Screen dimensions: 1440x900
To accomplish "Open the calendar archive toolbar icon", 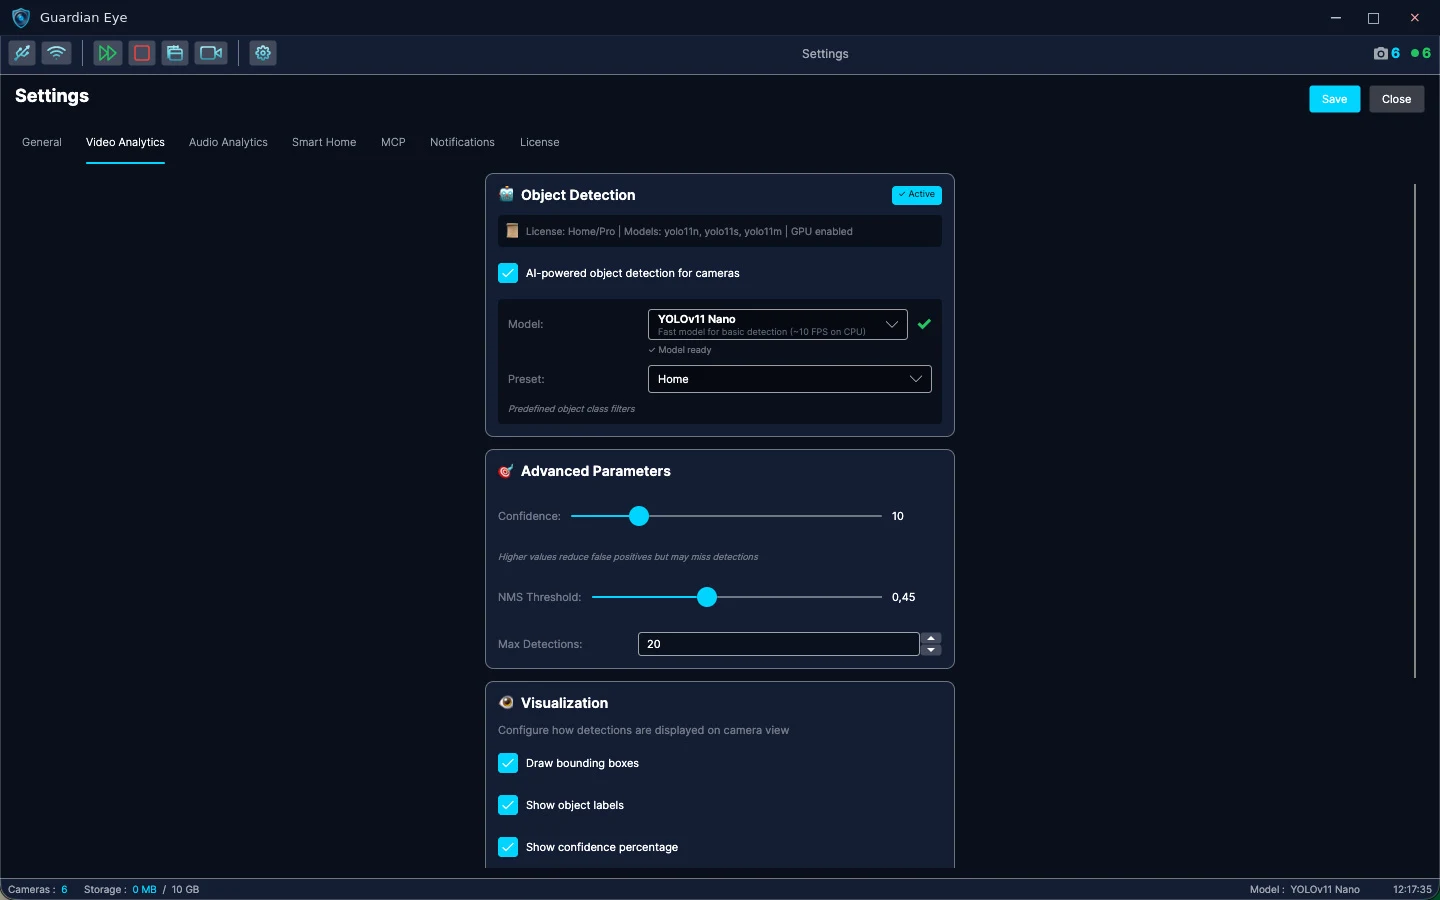I will (175, 53).
